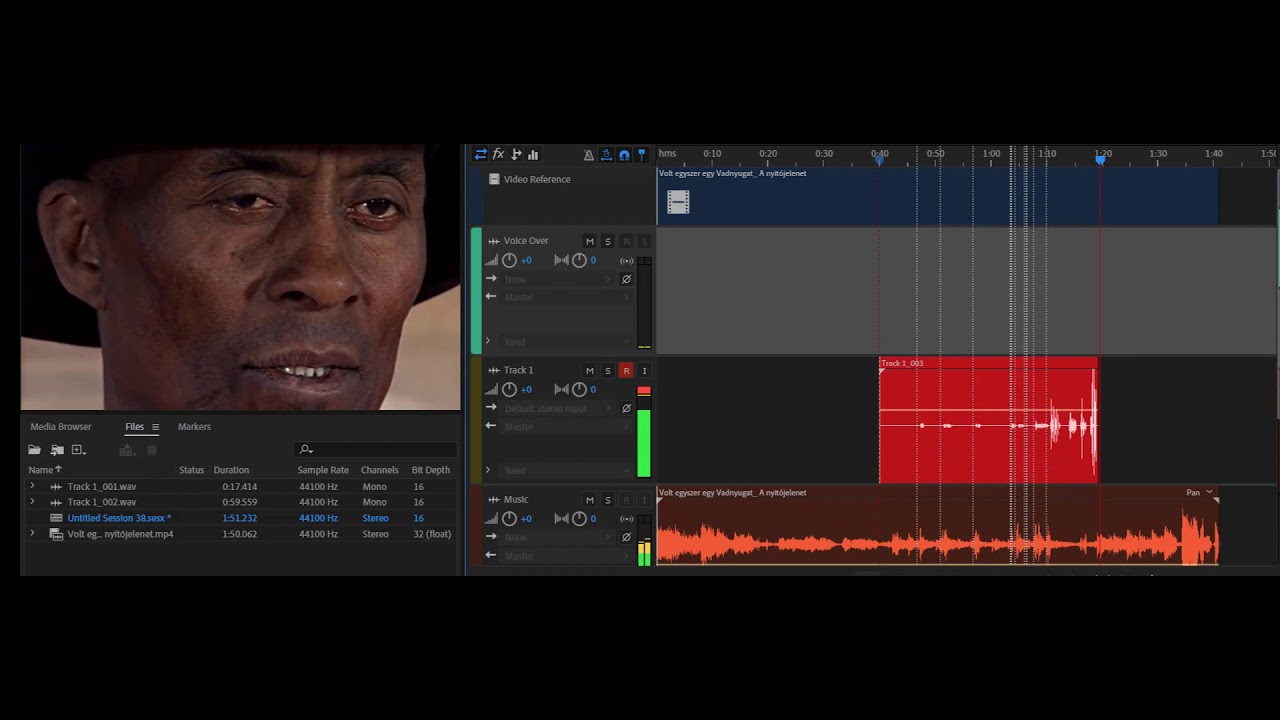Open Track 1 Default Stereo Input dropdown
The height and width of the screenshot is (720, 1280).
558,408
